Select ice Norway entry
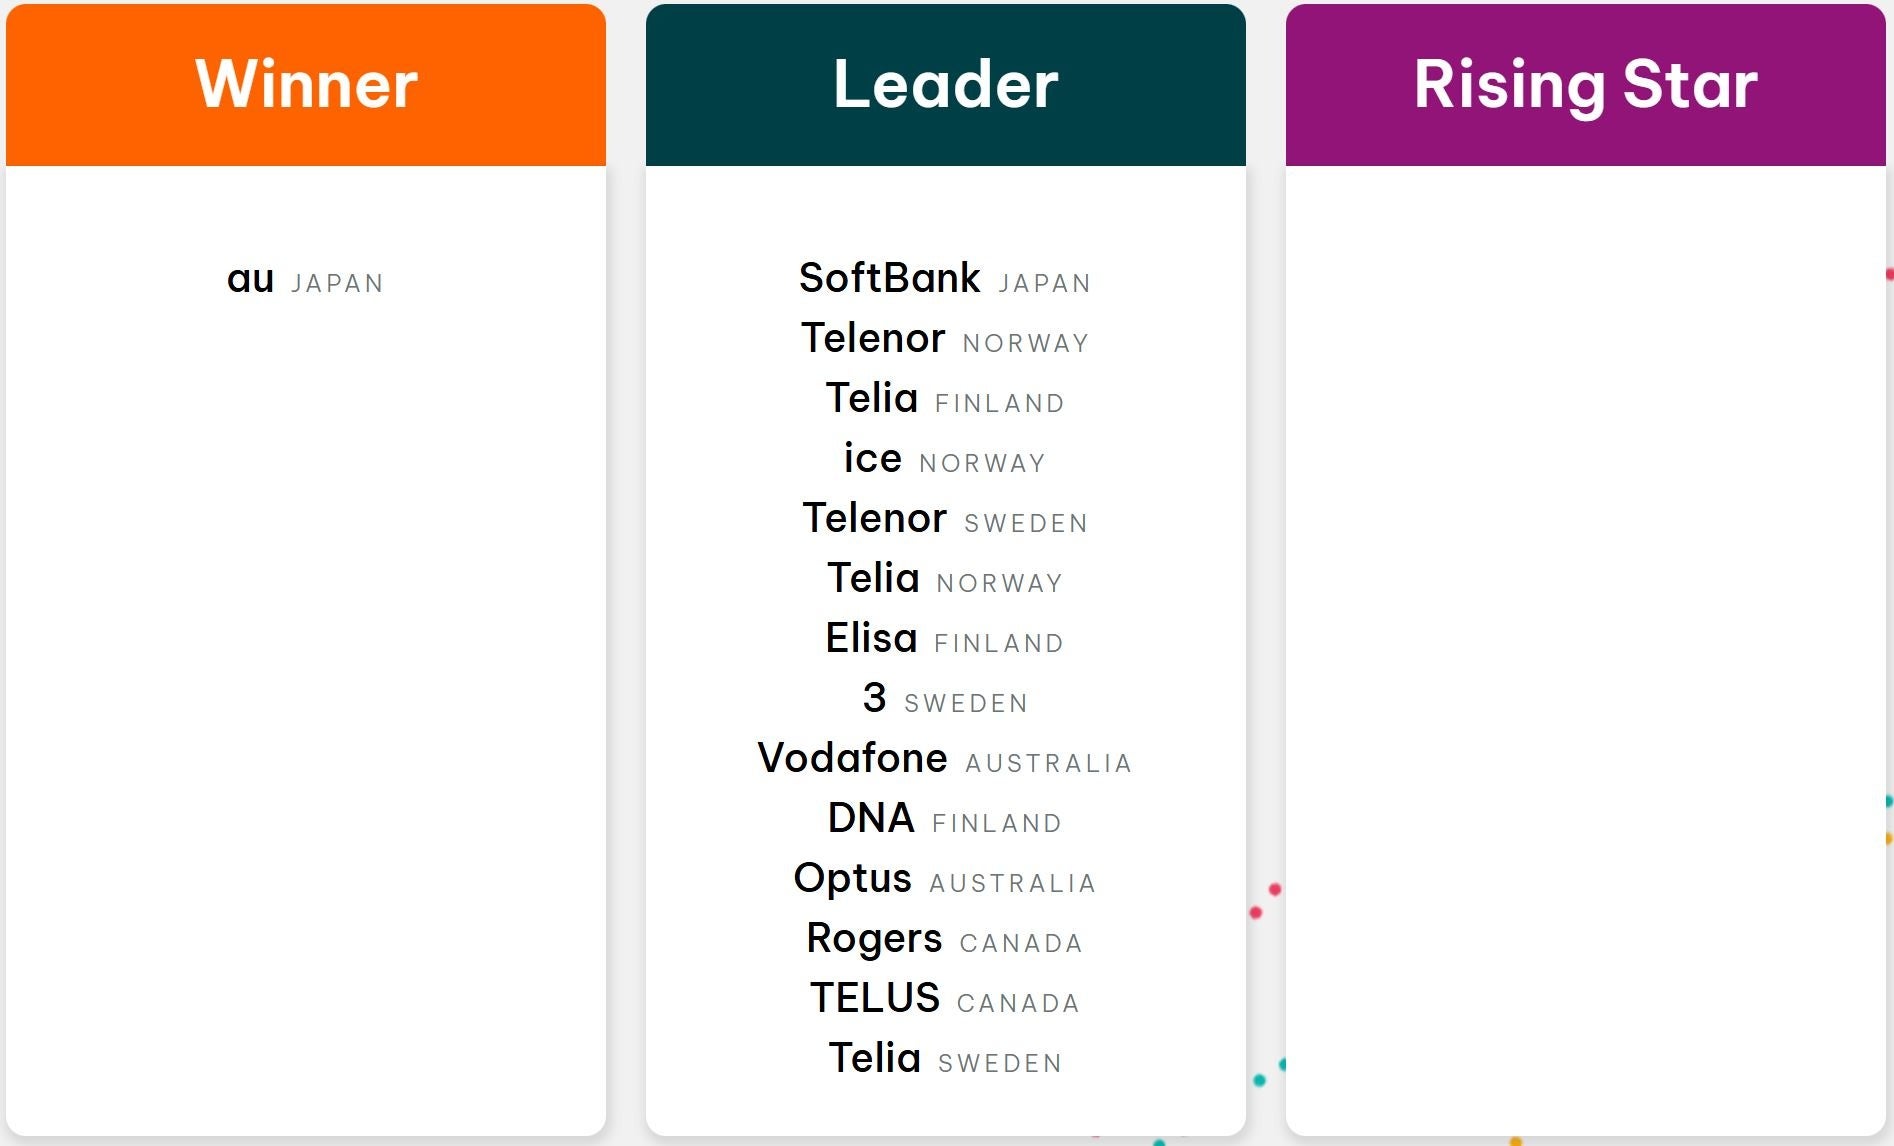This screenshot has height=1146, width=1894. click(x=944, y=459)
